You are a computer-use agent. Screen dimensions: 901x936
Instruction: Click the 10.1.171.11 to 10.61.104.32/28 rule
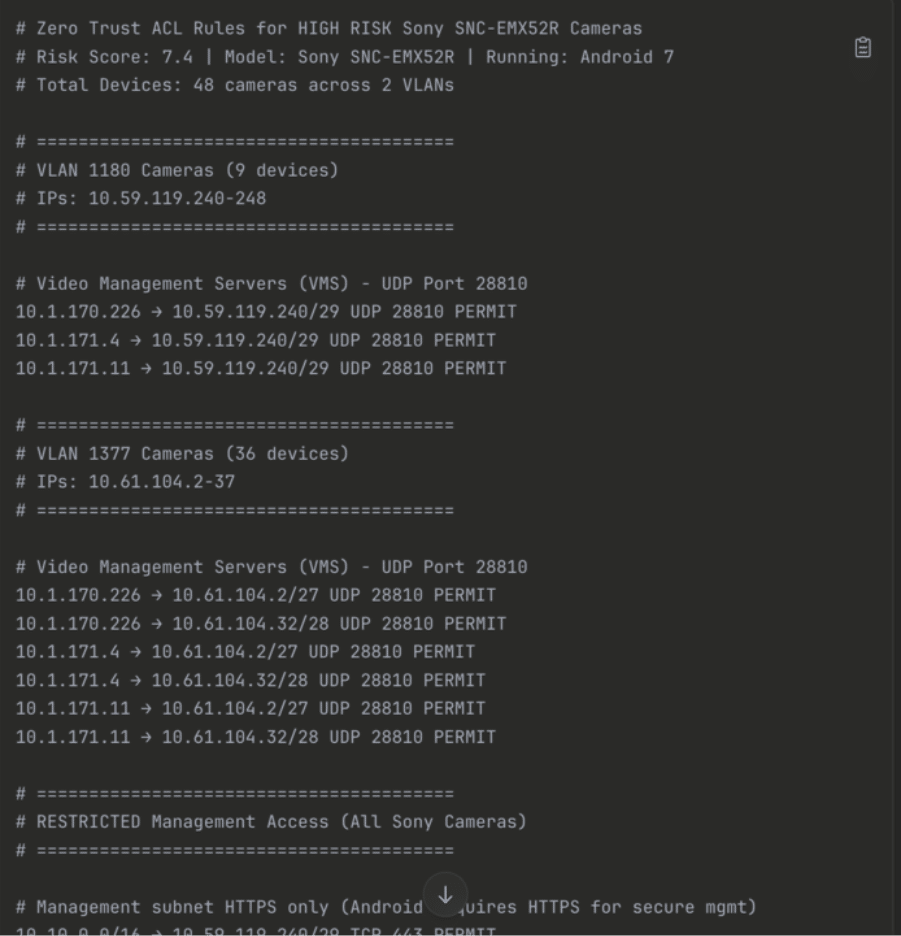[256, 737]
